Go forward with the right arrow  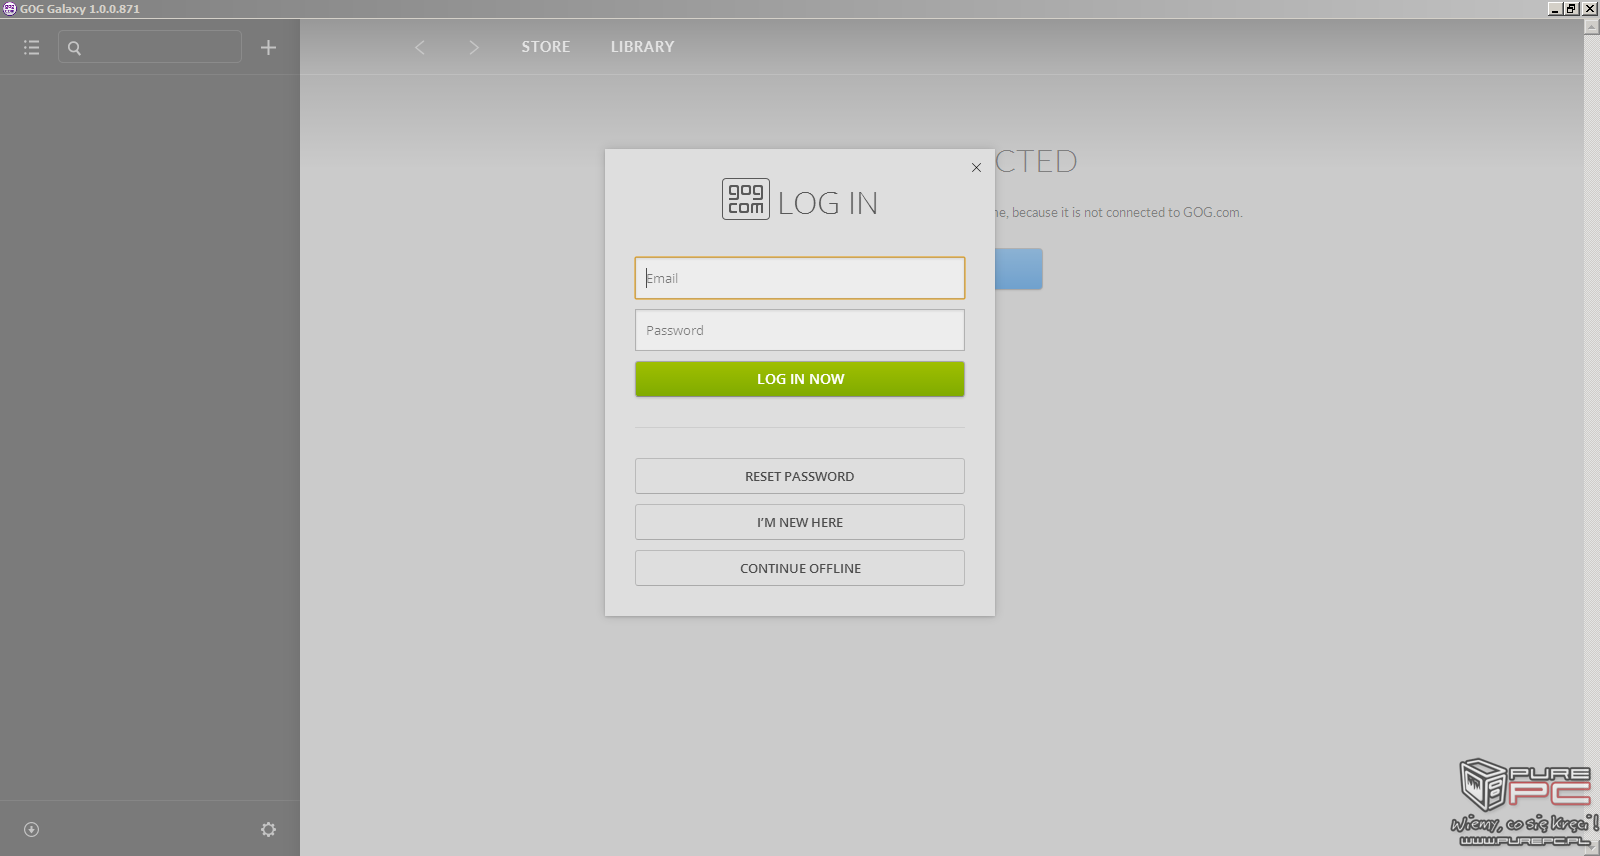tap(474, 47)
